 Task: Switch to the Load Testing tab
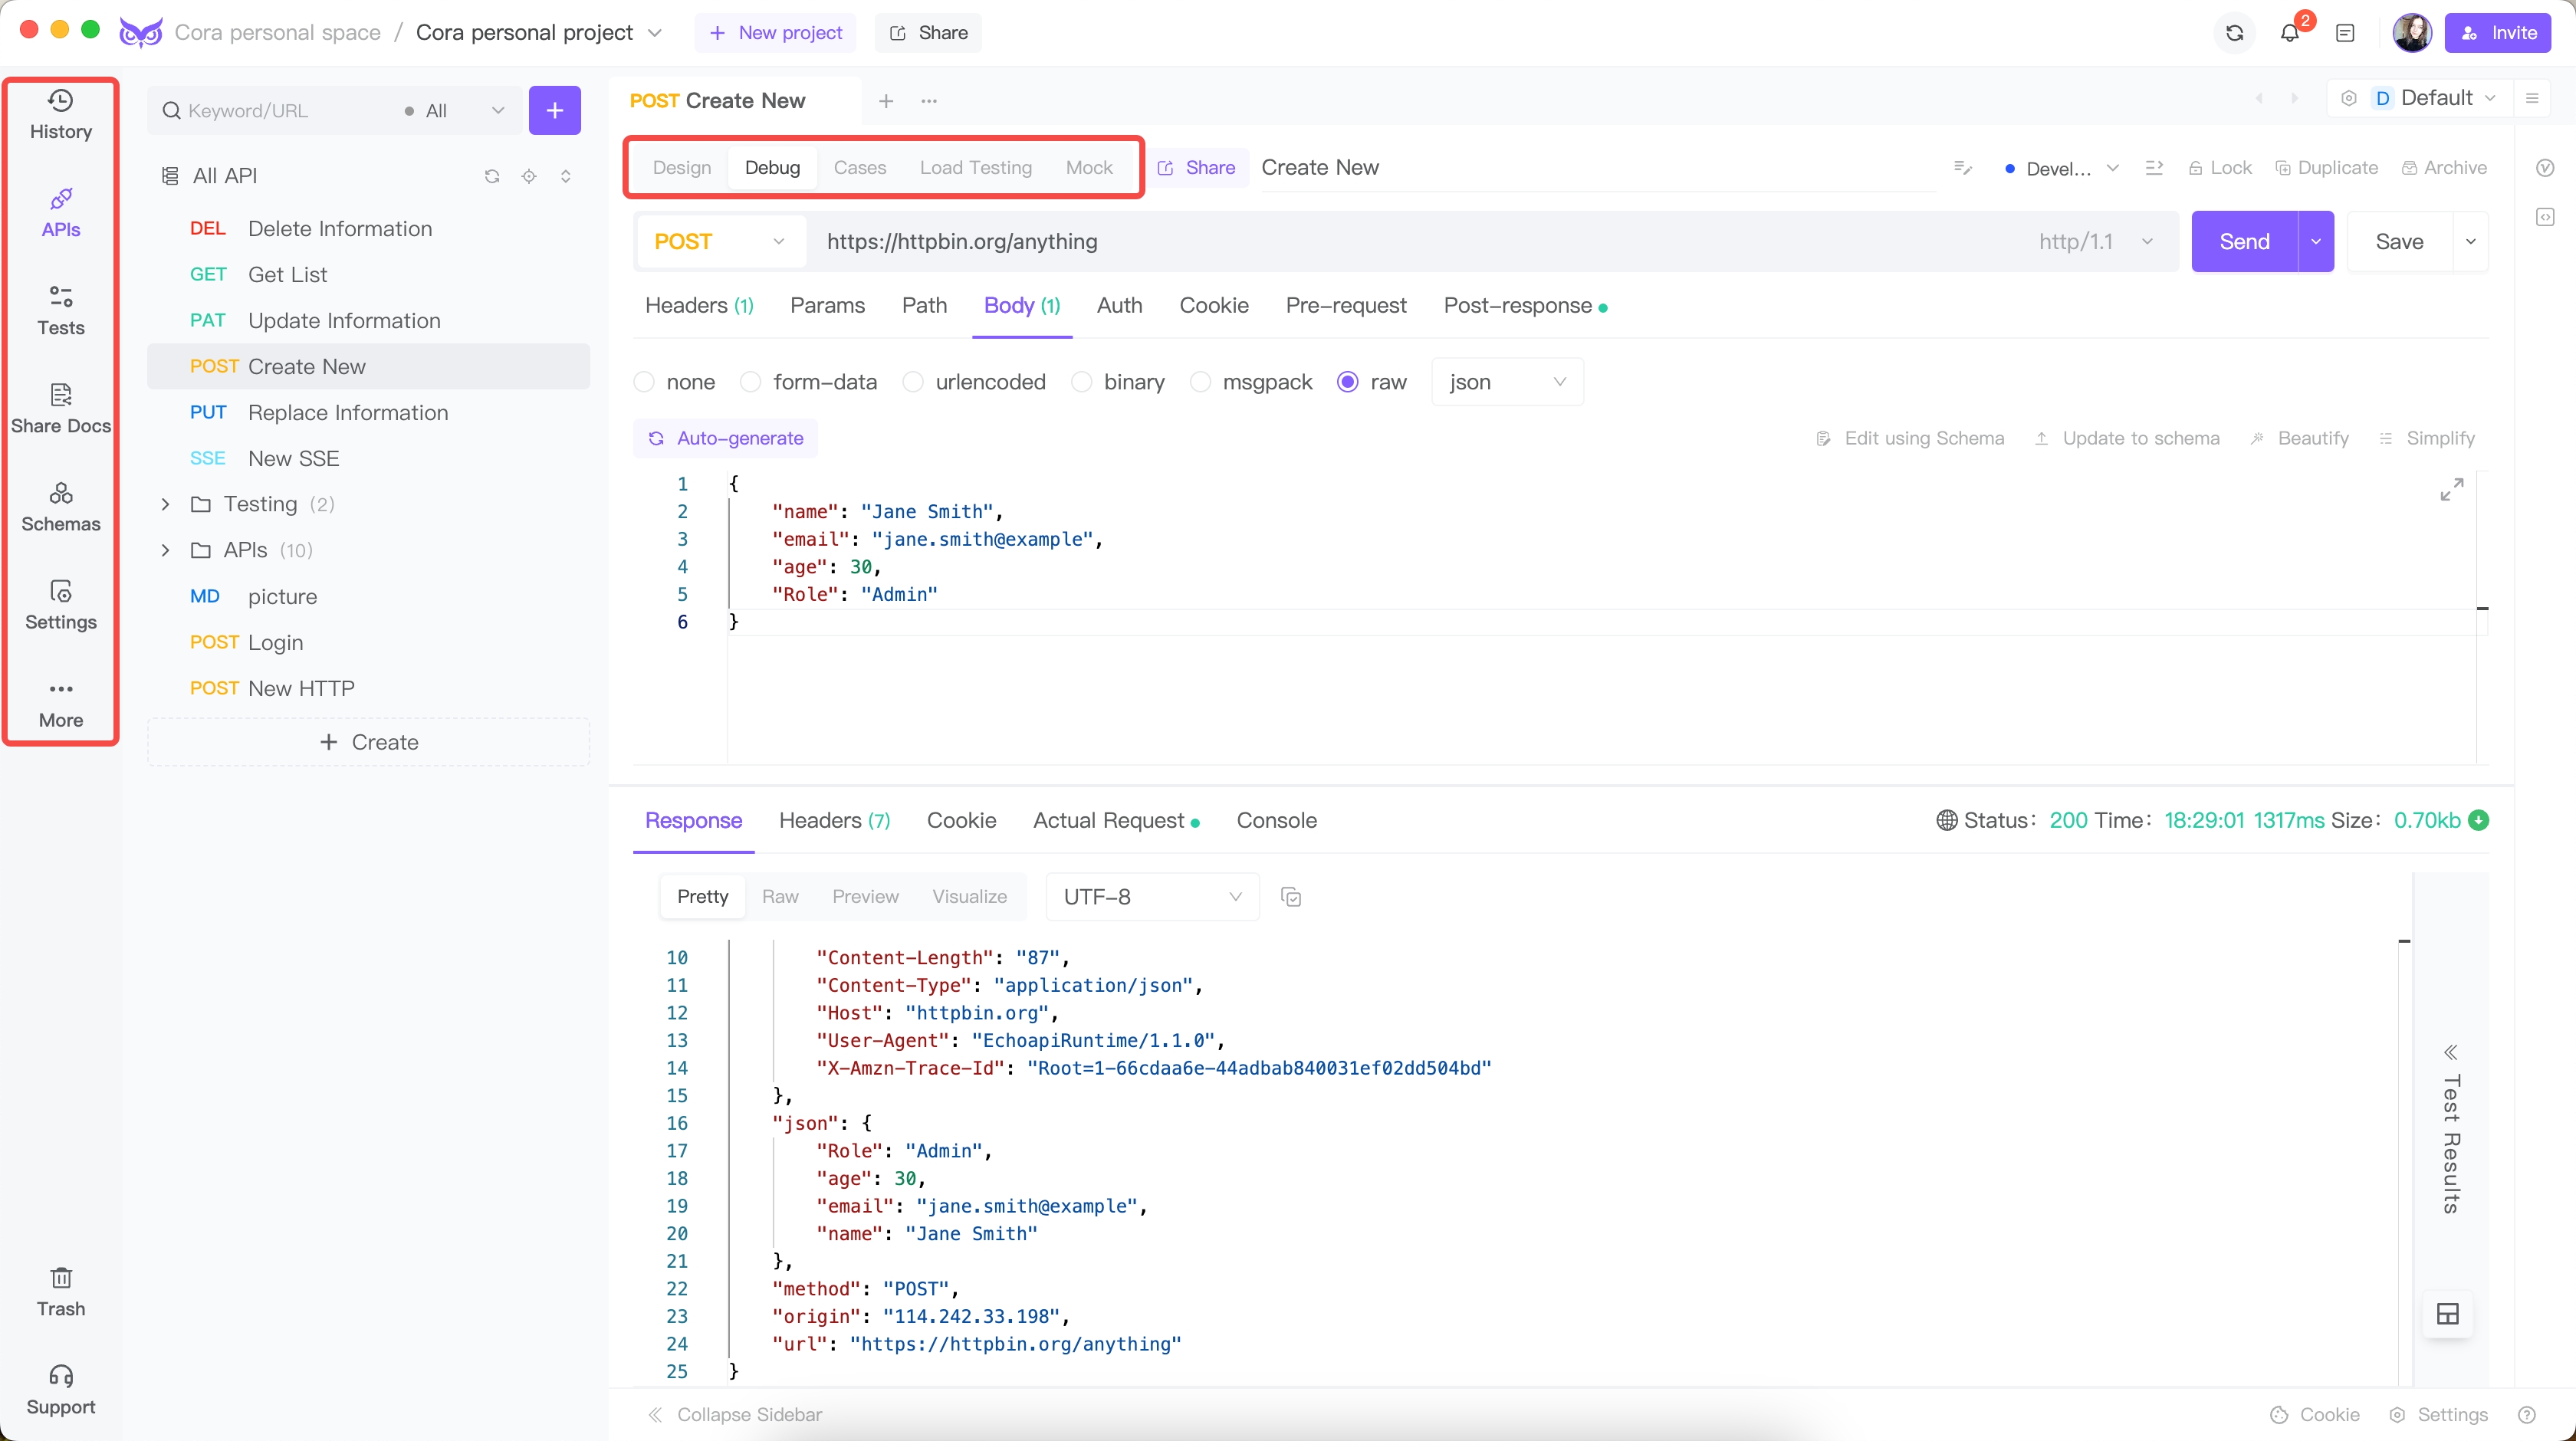tap(975, 168)
